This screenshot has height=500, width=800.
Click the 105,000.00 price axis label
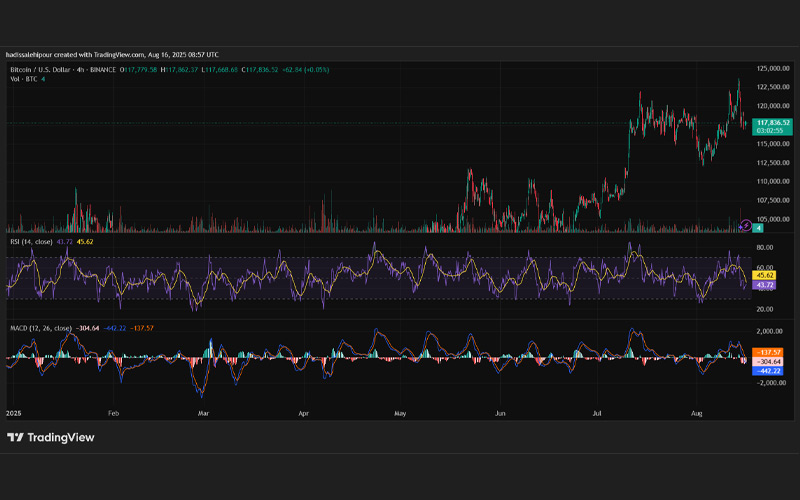(x=772, y=219)
